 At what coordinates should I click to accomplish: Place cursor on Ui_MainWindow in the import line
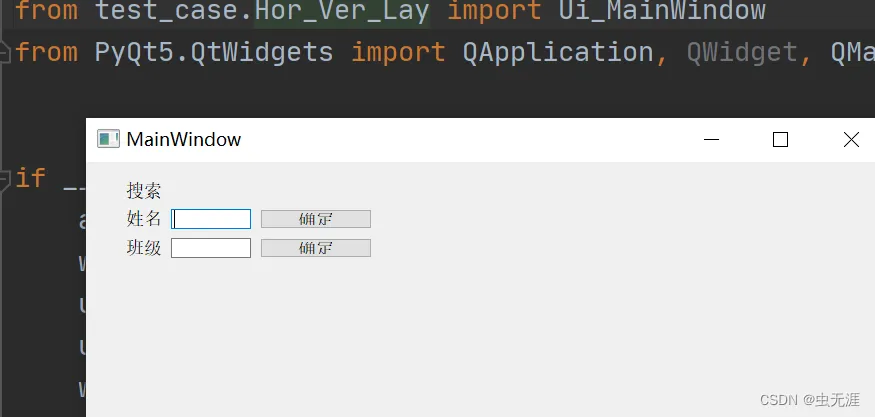pos(662,11)
